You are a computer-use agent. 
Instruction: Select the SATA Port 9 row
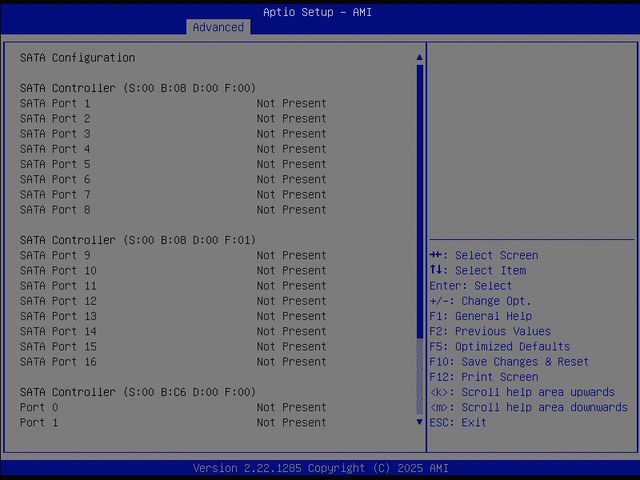pos(173,255)
